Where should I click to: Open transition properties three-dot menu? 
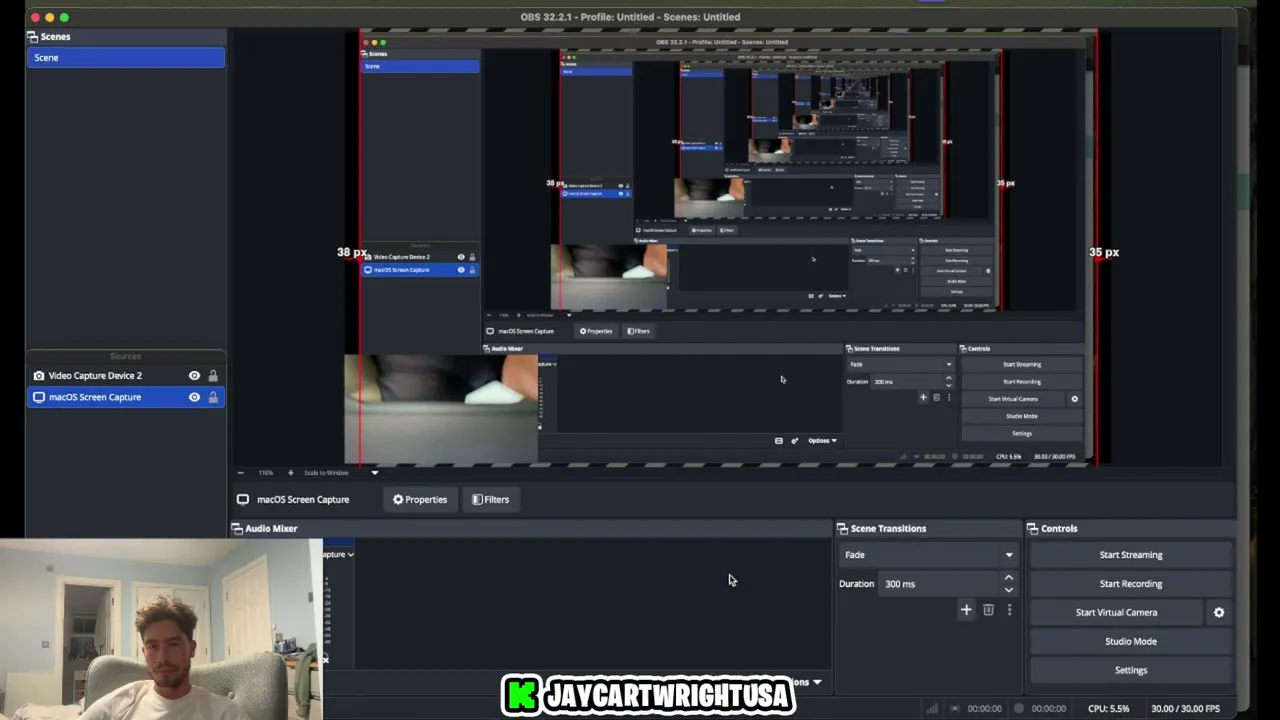click(1009, 610)
